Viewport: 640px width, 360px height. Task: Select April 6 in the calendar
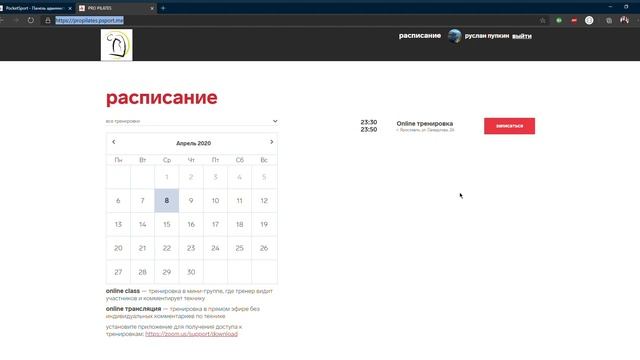(118, 200)
